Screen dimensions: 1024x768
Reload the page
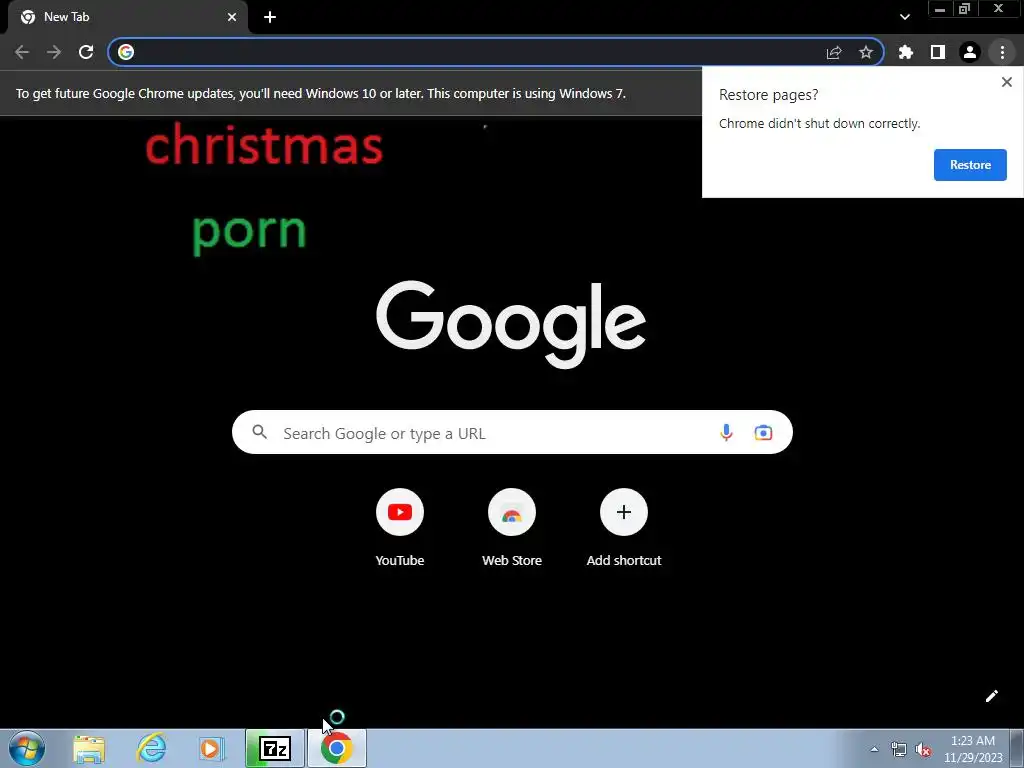[x=86, y=52]
